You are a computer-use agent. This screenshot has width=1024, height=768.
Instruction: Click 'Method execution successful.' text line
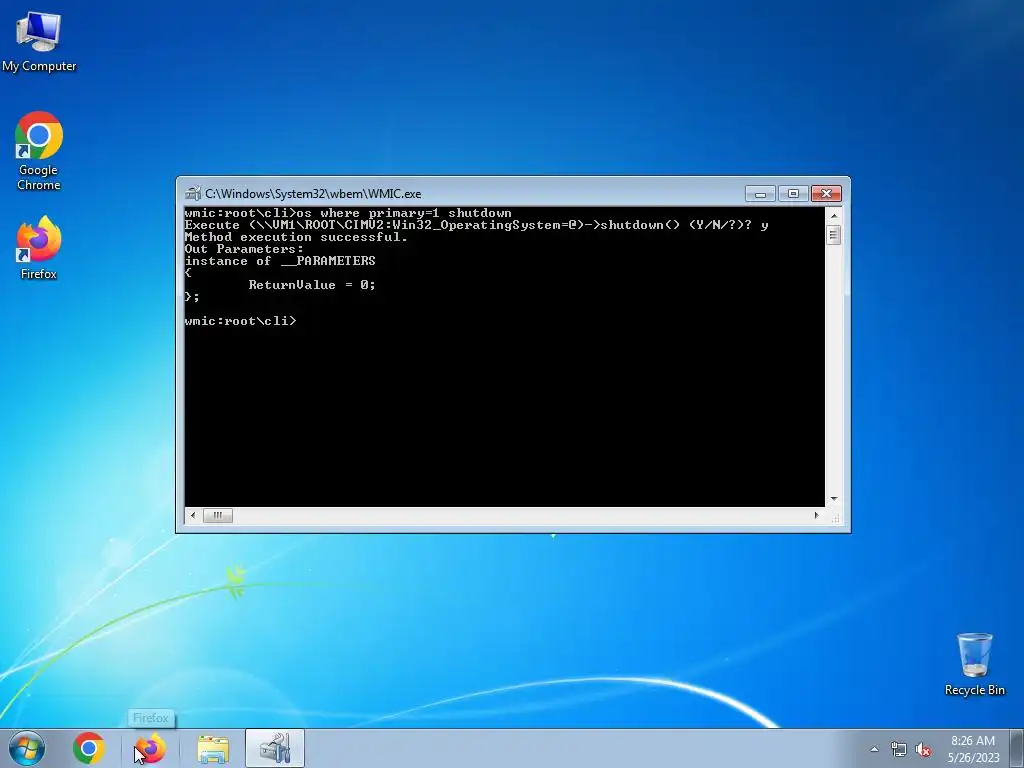click(x=296, y=237)
